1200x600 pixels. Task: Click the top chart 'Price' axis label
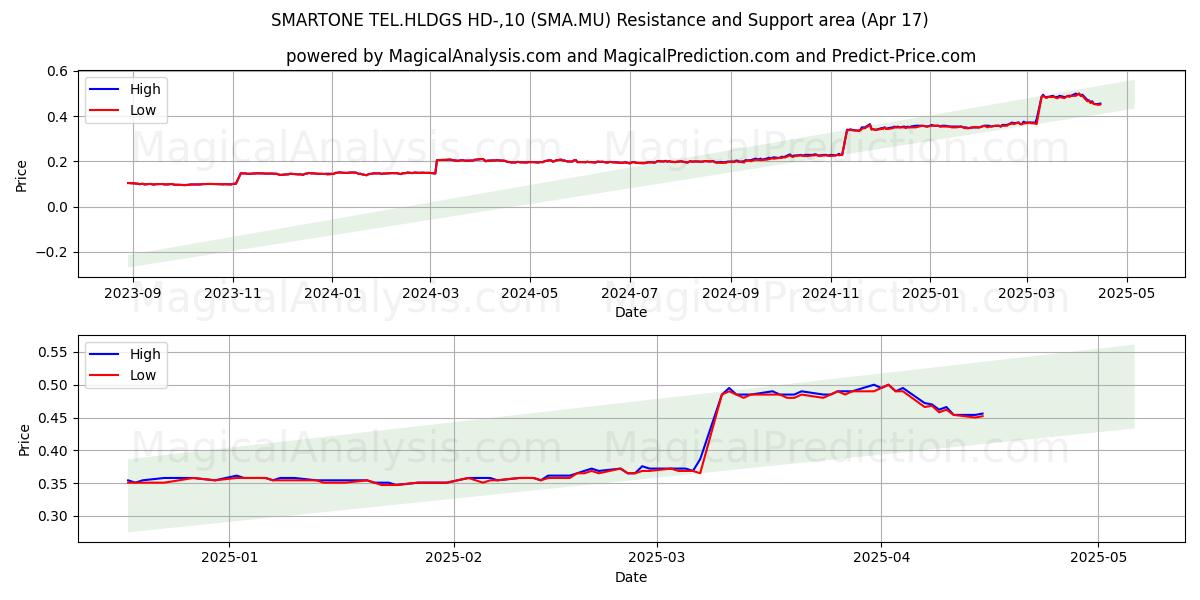(x=22, y=174)
